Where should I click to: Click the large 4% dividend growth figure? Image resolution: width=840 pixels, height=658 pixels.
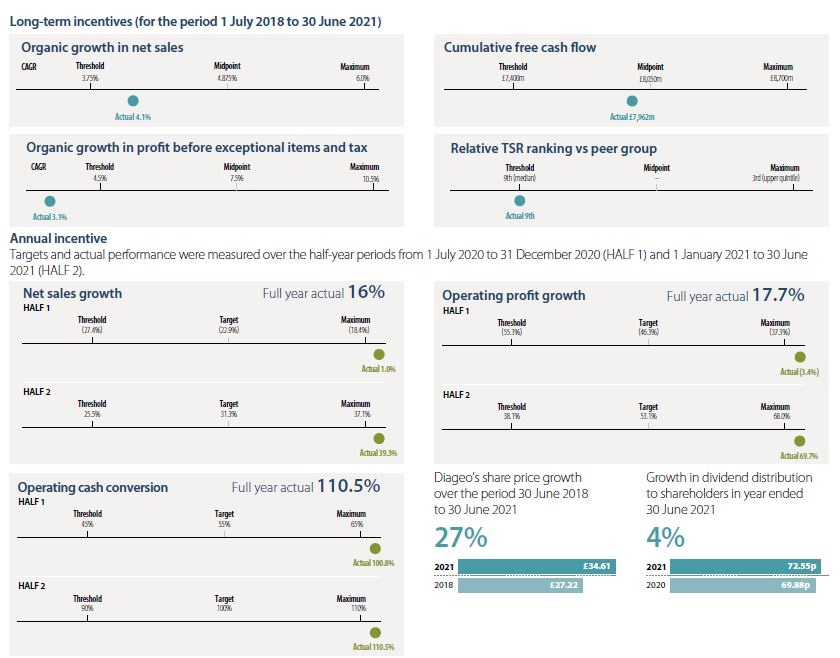tap(665, 537)
